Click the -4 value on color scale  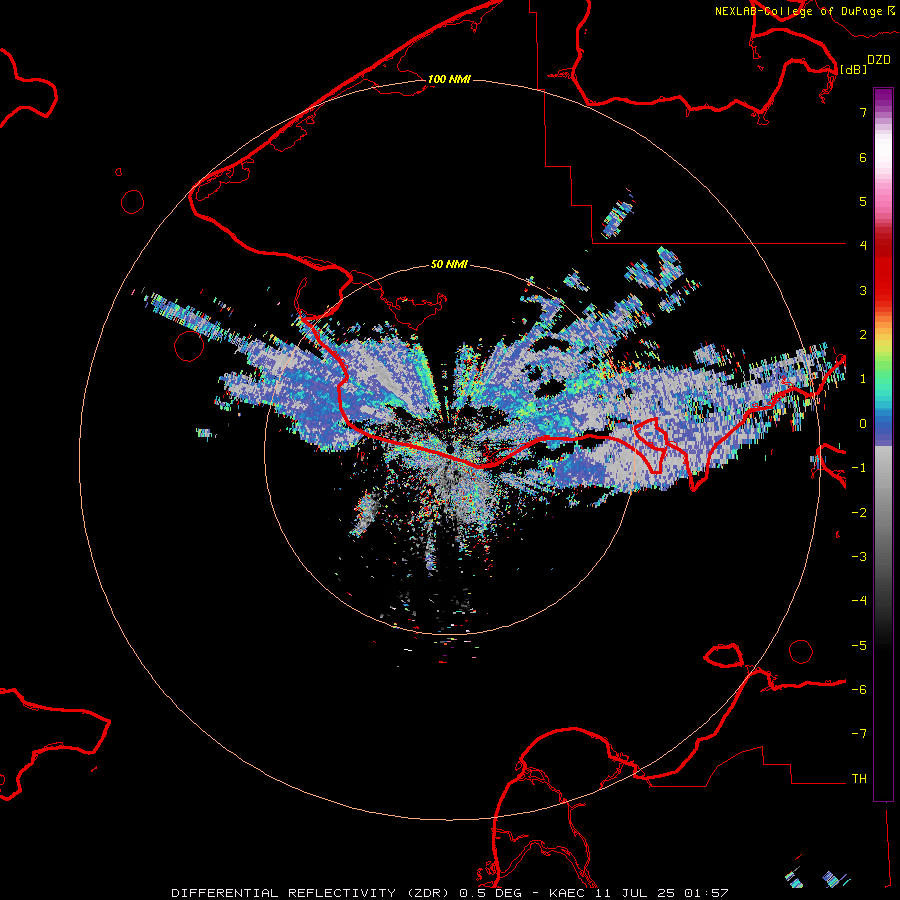tap(859, 601)
